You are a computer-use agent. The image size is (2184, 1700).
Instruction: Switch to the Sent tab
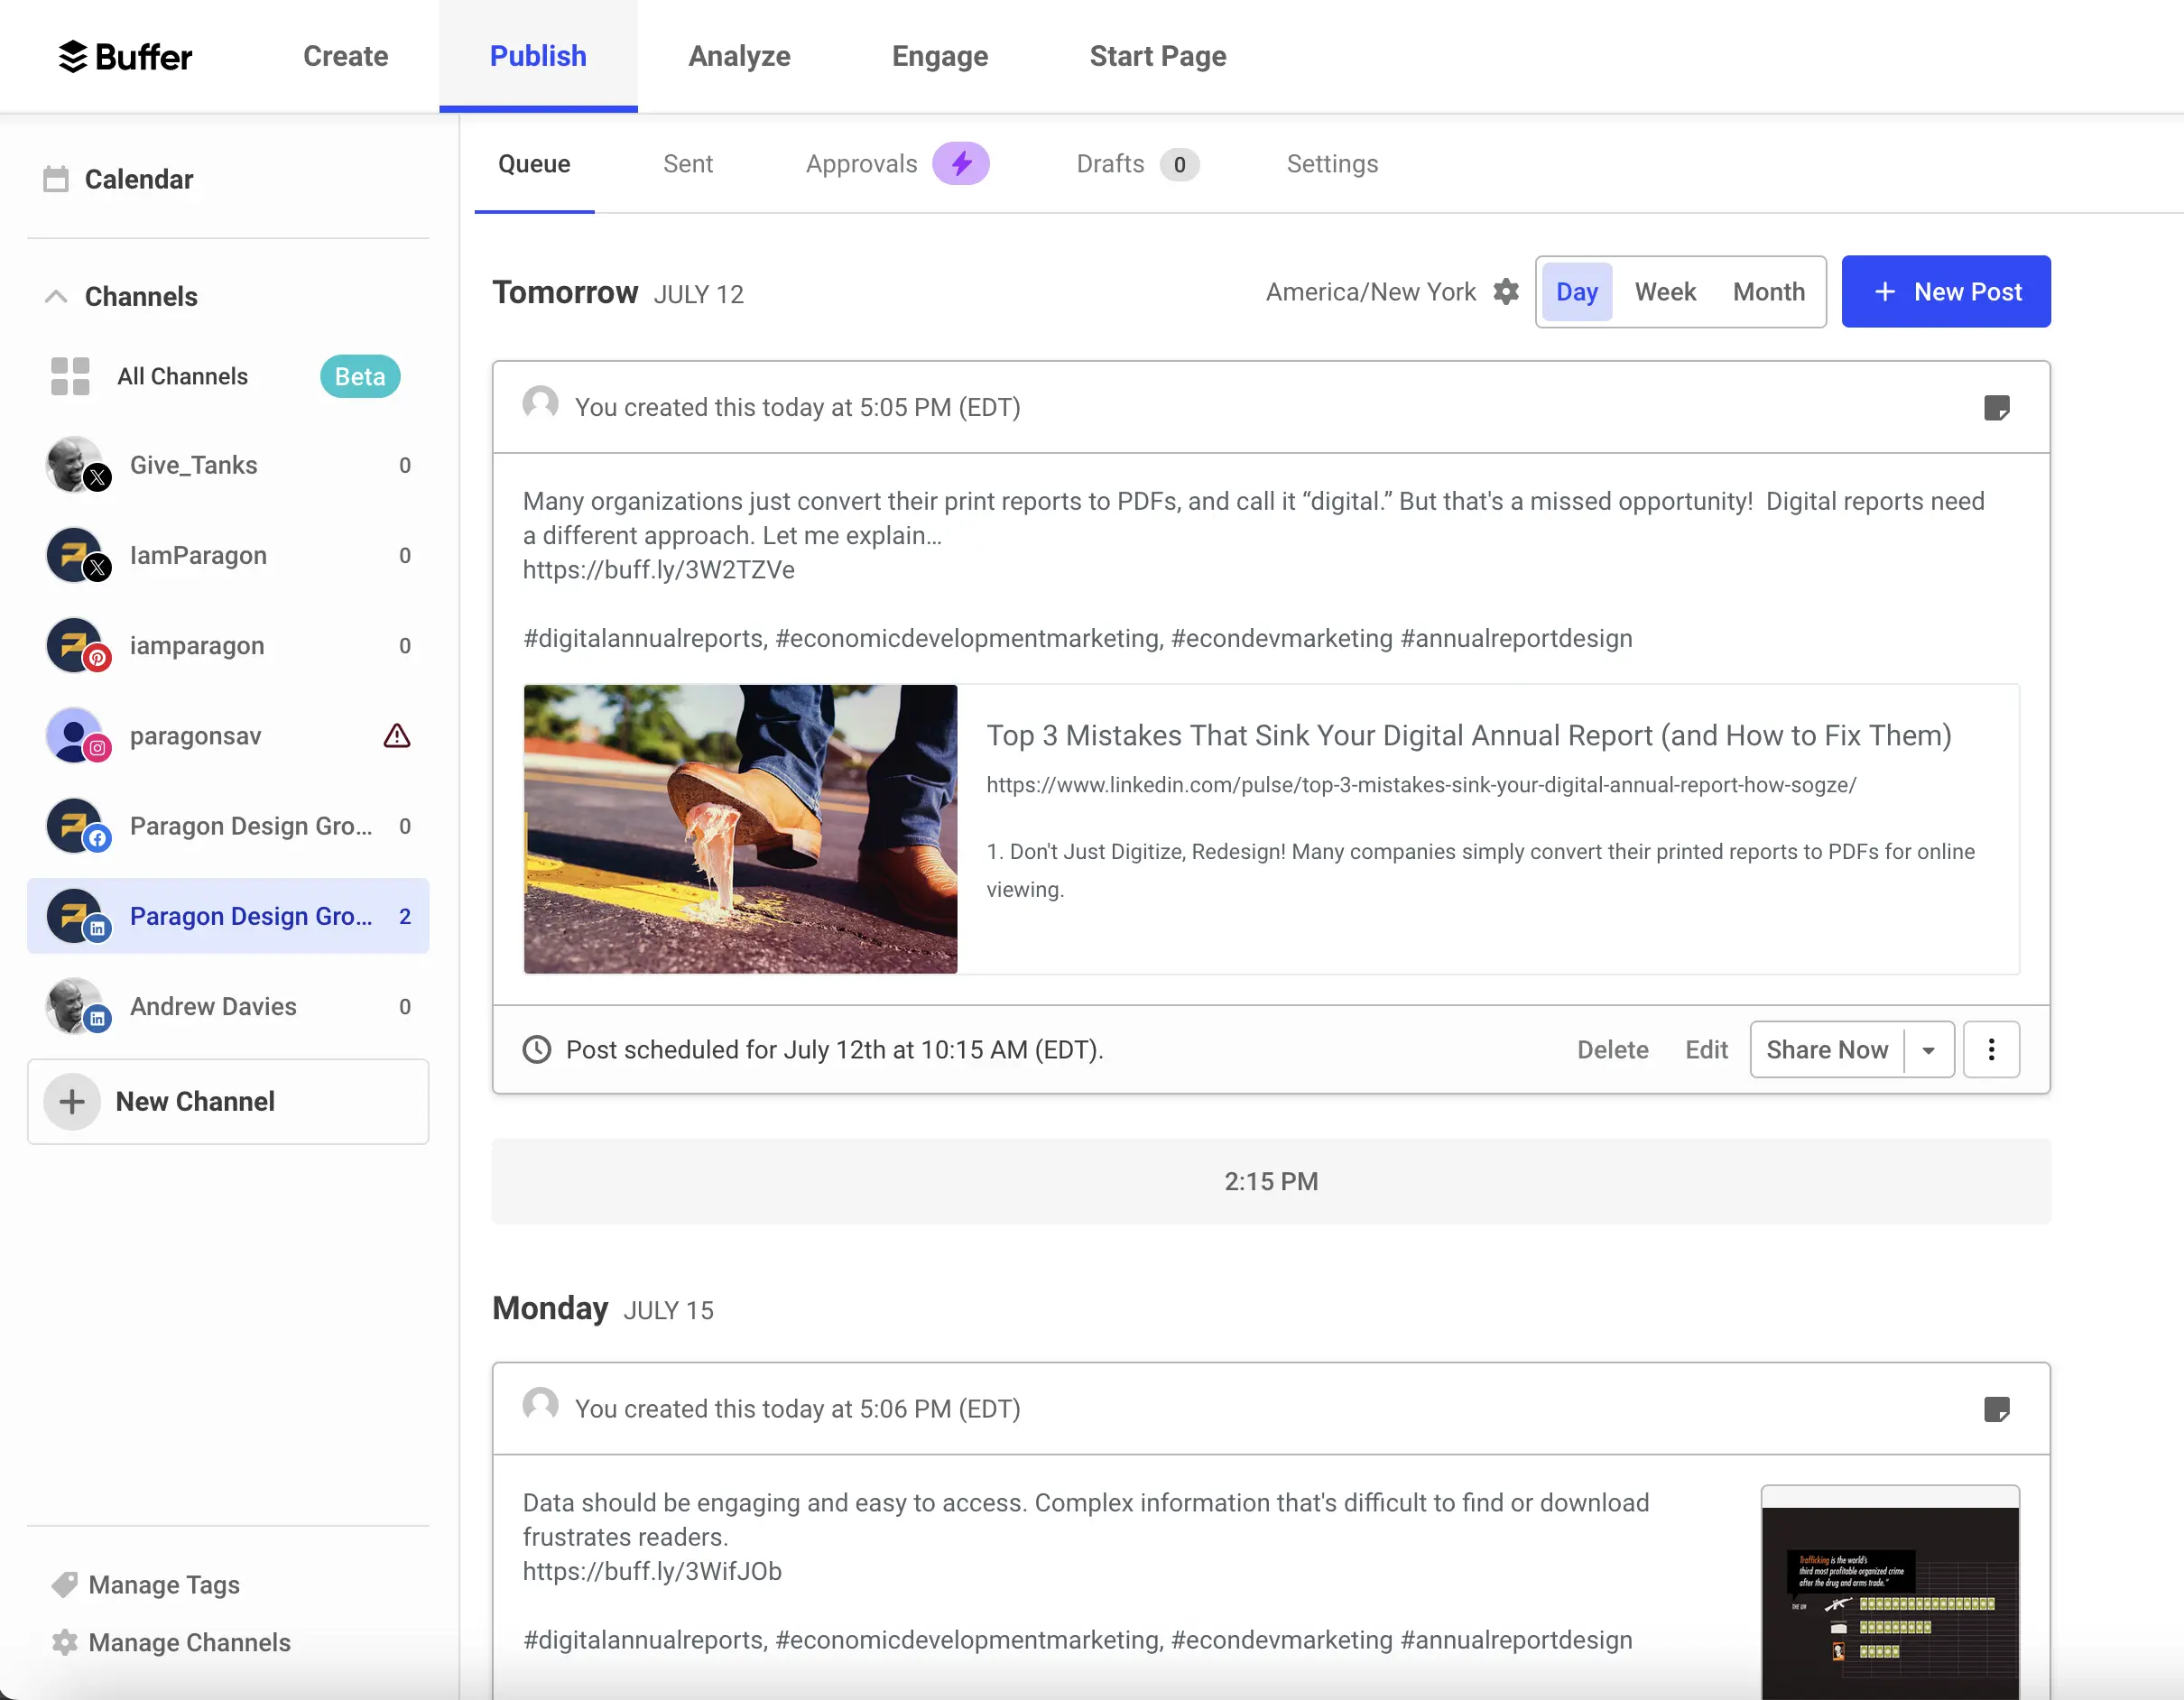688,163
